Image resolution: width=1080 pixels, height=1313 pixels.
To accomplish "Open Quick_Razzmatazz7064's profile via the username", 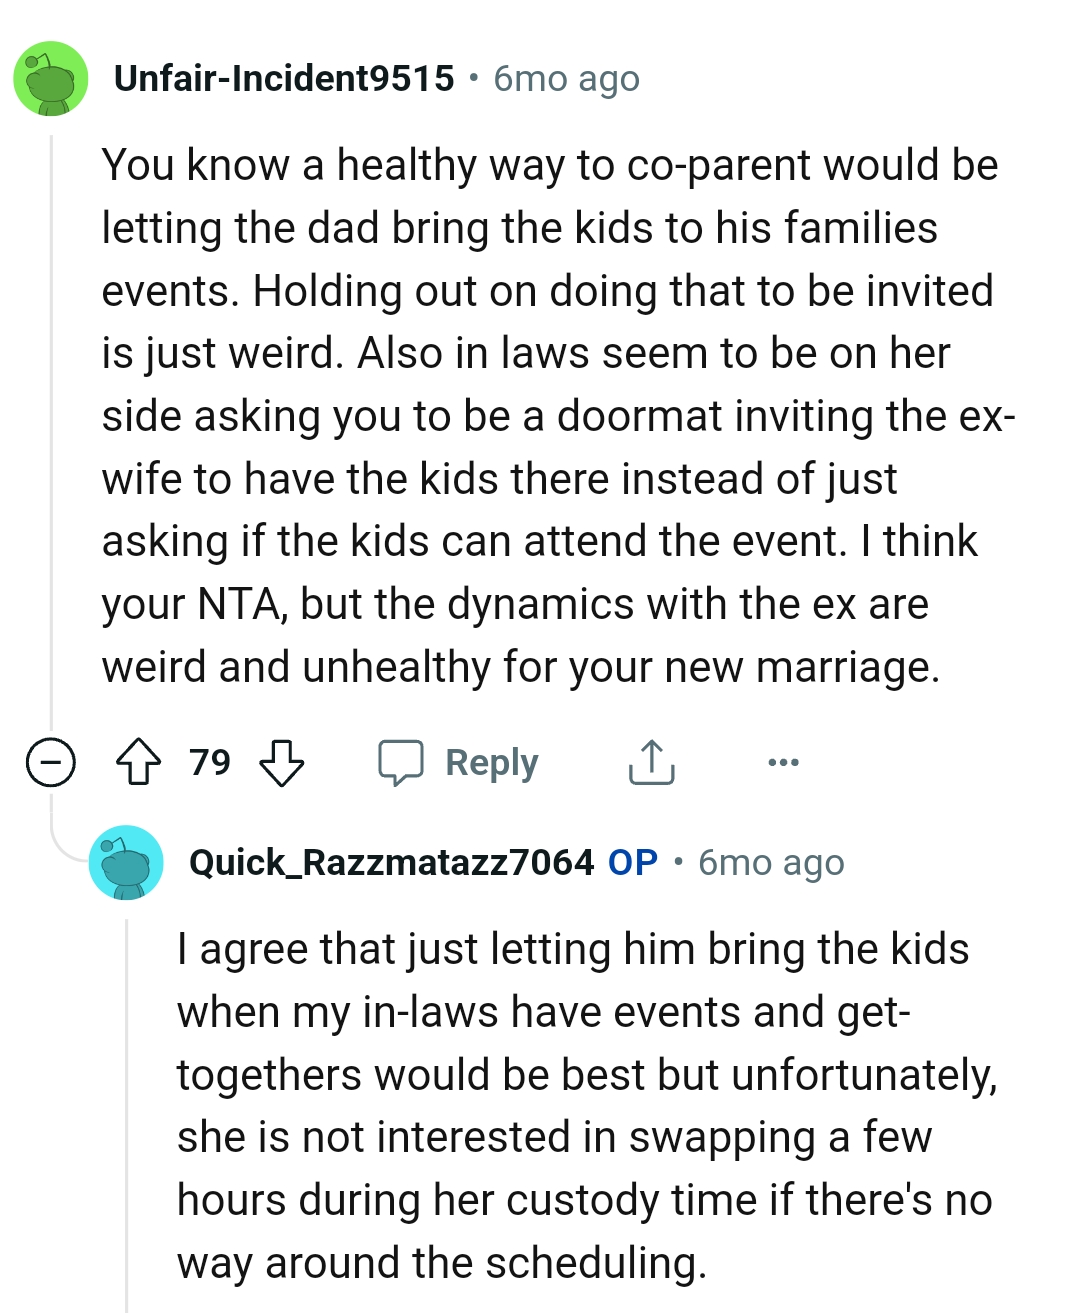I will click(392, 861).
